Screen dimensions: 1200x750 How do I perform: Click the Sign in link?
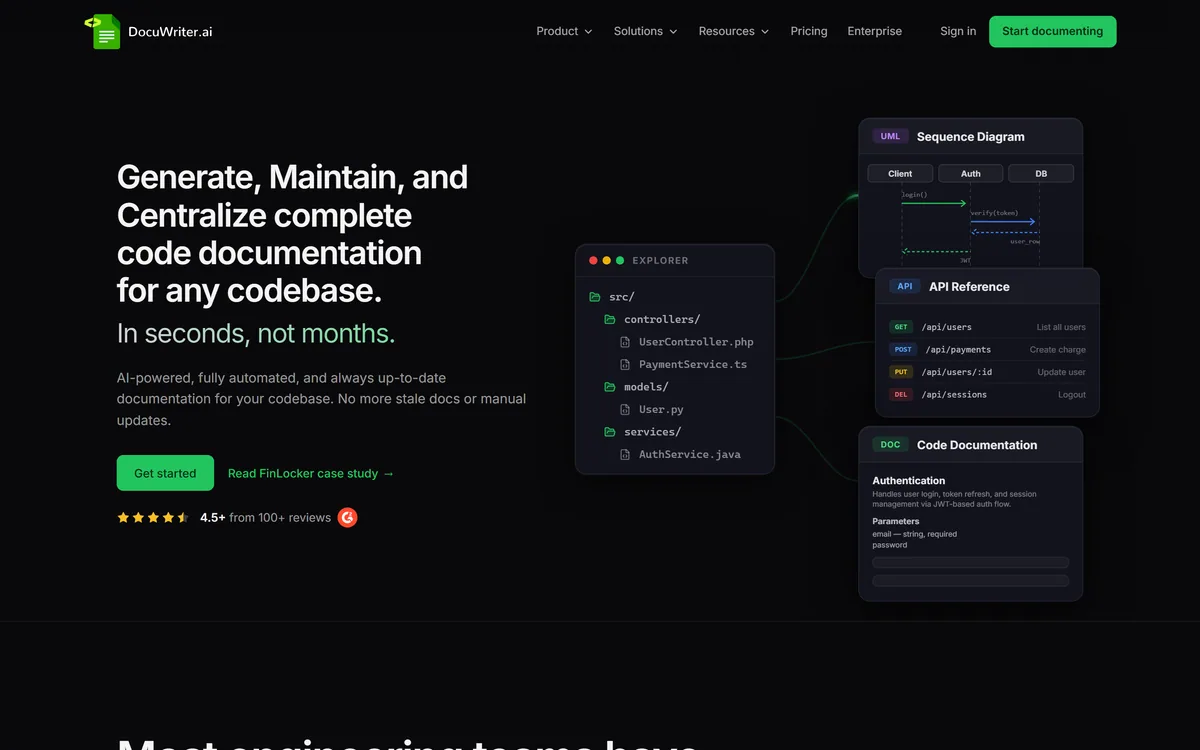958,31
